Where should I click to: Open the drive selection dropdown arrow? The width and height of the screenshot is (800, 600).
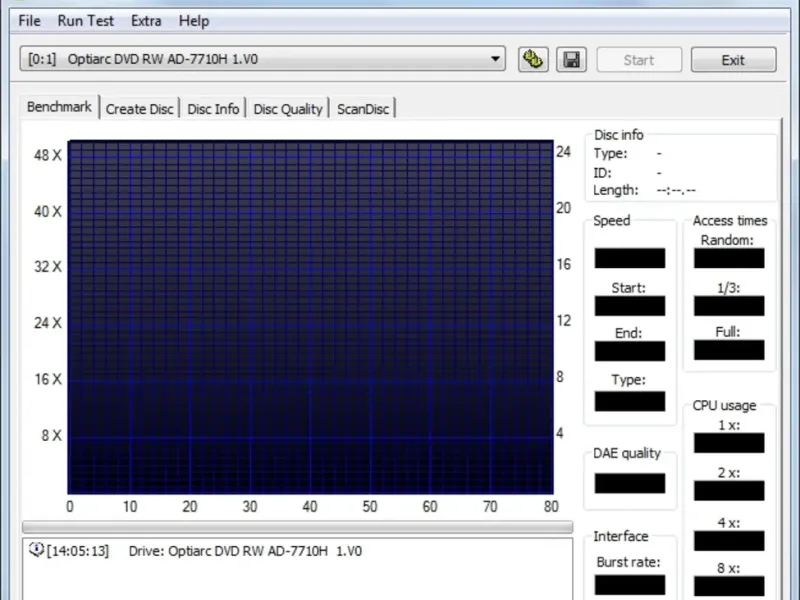coord(495,59)
